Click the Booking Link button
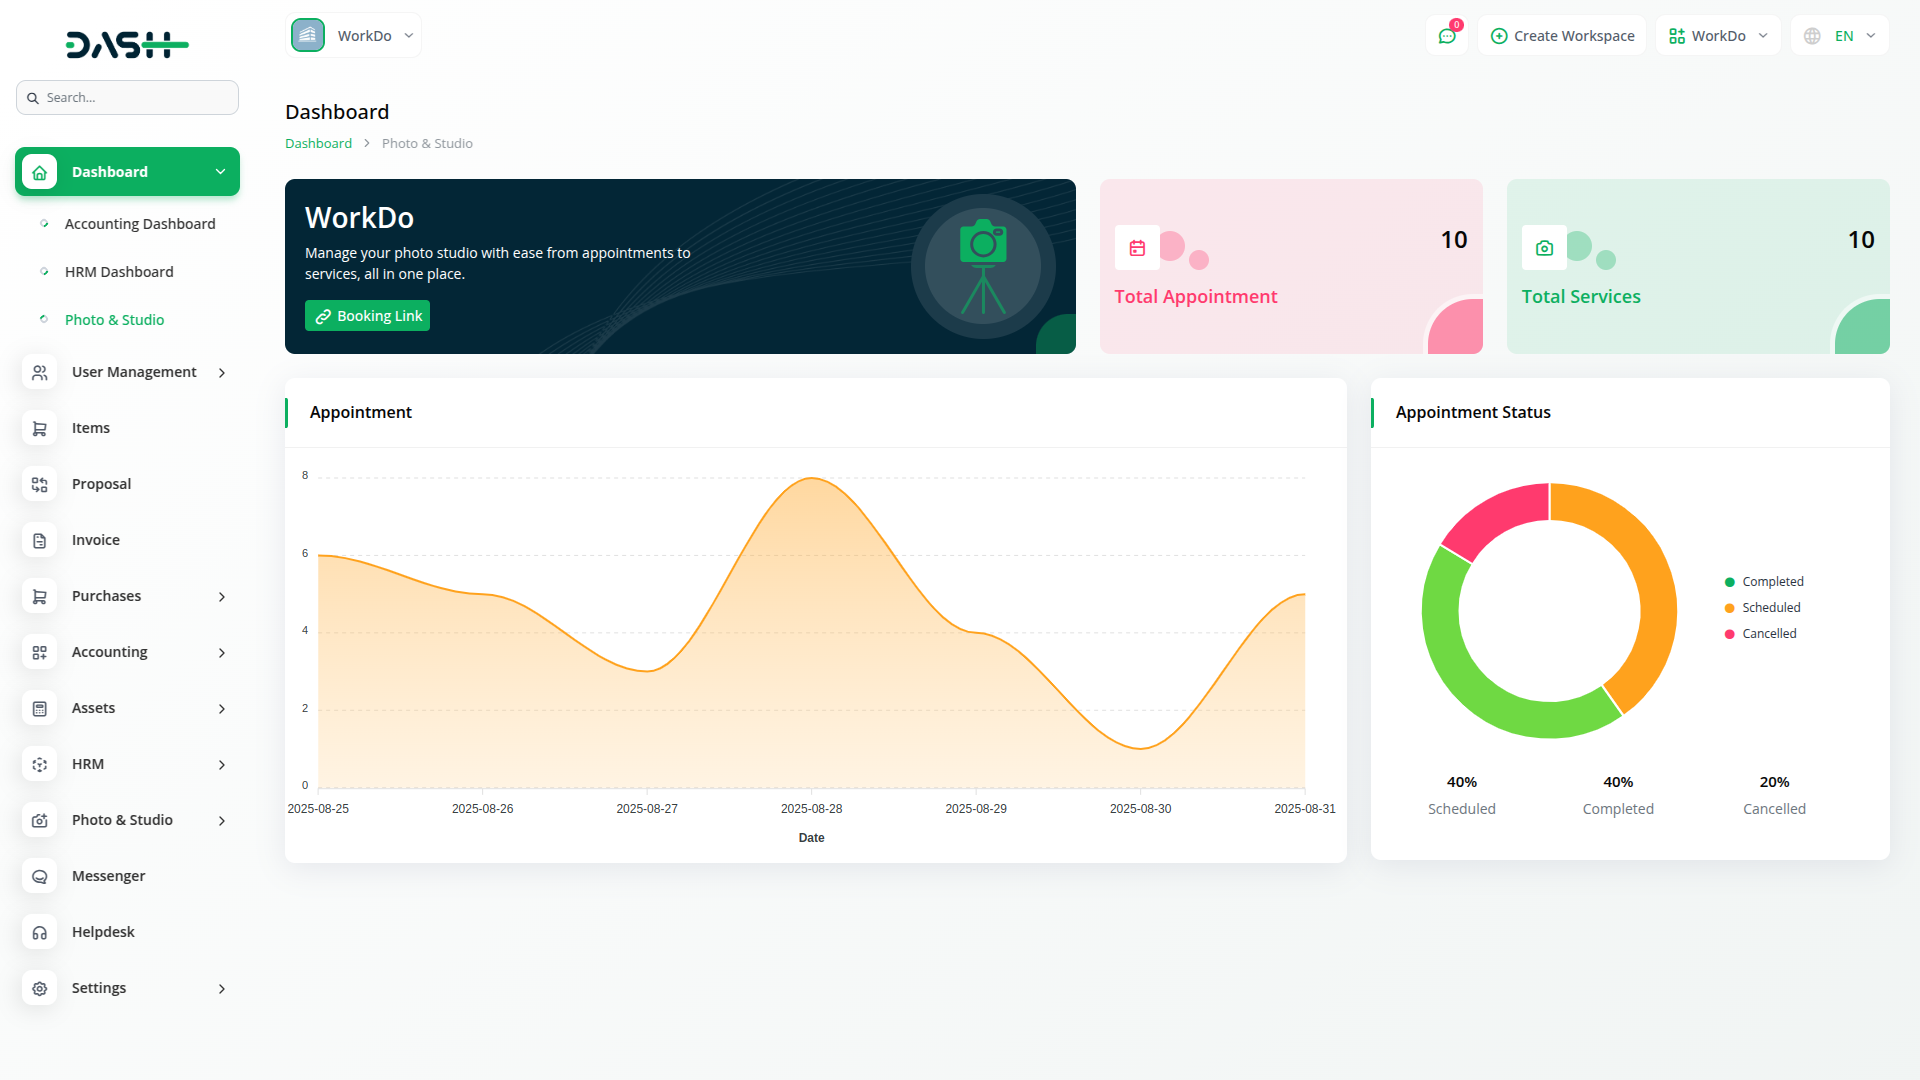This screenshot has height=1080, width=1920. 367,316
